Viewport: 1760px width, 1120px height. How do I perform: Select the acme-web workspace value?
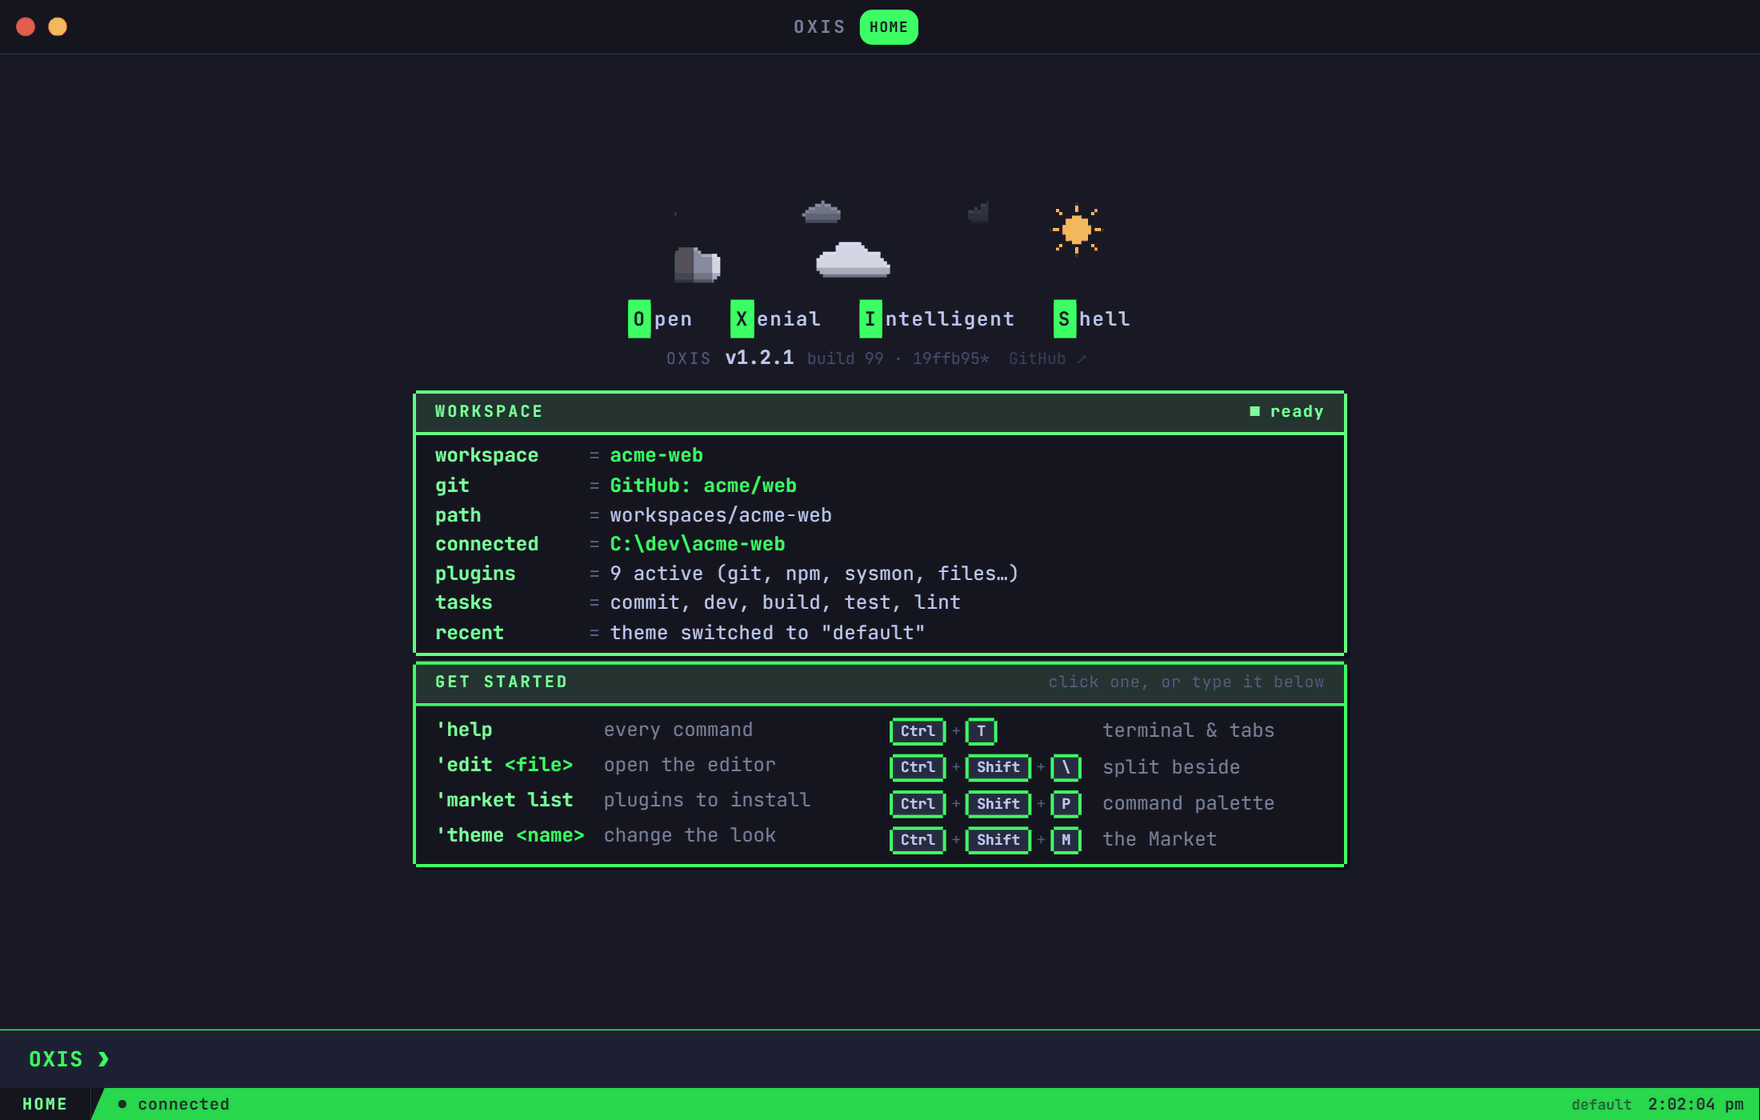(x=656, y=455)
